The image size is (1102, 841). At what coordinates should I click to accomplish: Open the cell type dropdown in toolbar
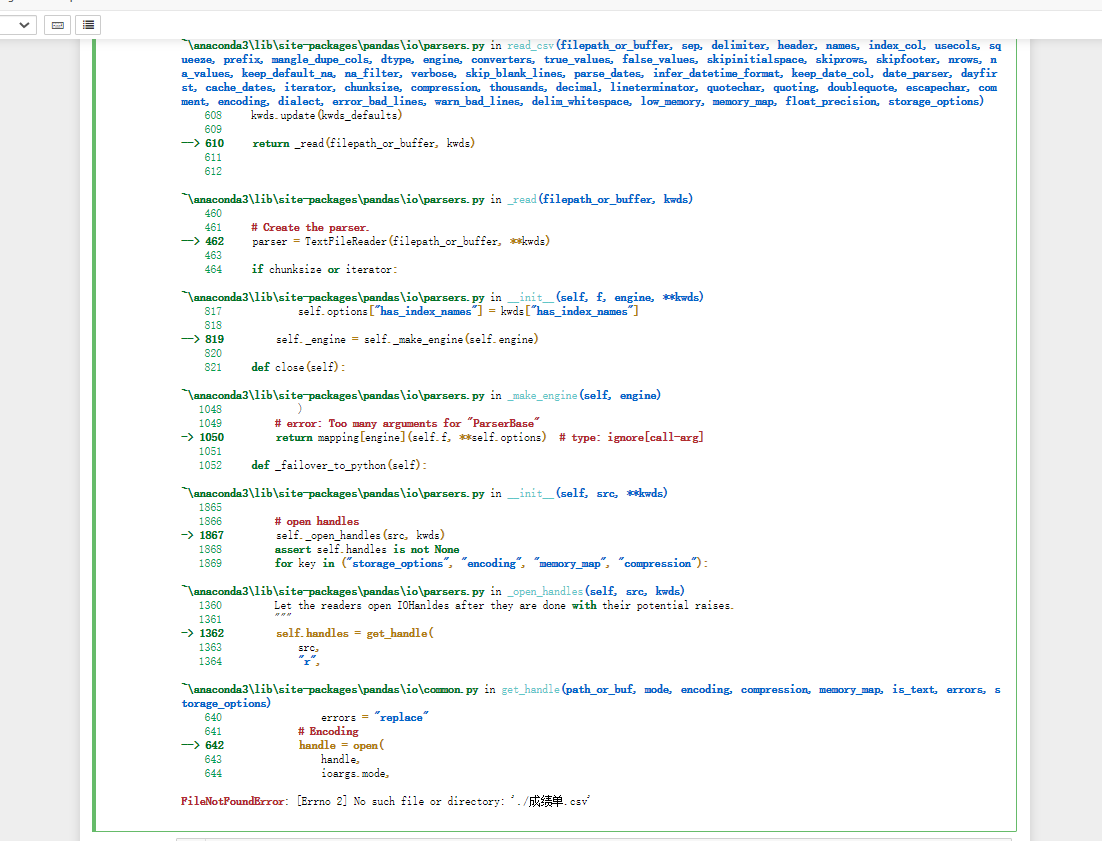[18, 25]
